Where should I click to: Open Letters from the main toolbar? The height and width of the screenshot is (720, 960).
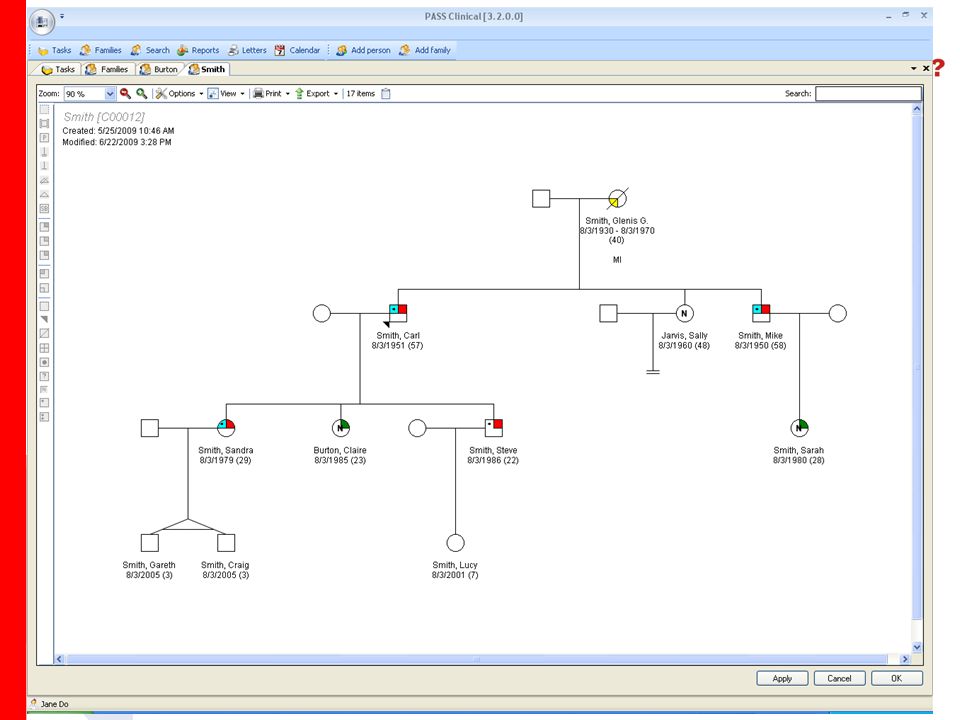coord(247,50)
